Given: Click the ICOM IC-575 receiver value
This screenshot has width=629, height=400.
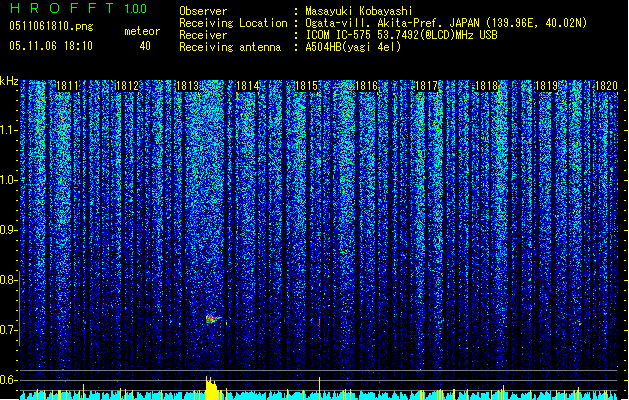Looking at the screenshot, I should [x=401, y=35].
